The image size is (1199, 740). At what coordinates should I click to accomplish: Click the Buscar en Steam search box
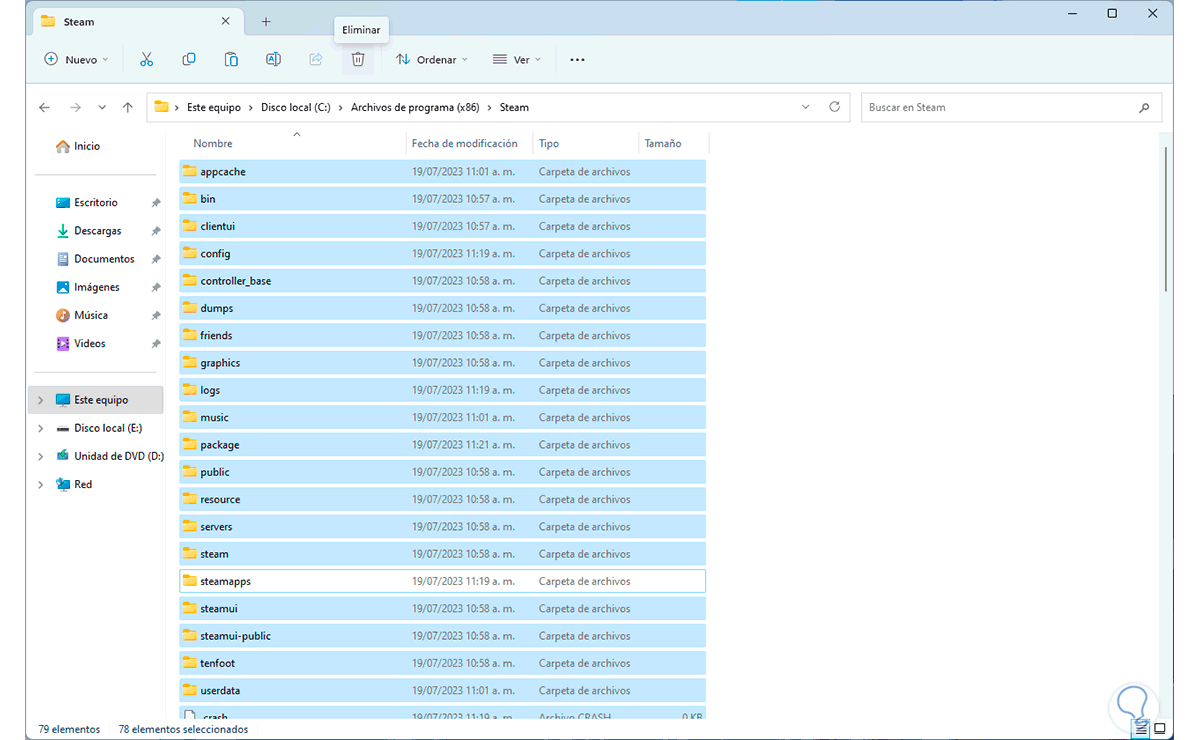click(x=1000, y=107)
